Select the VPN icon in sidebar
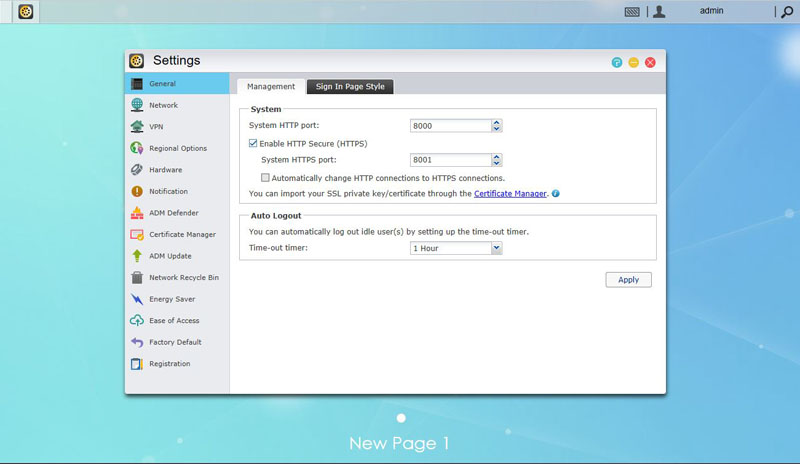 (137, 127)
